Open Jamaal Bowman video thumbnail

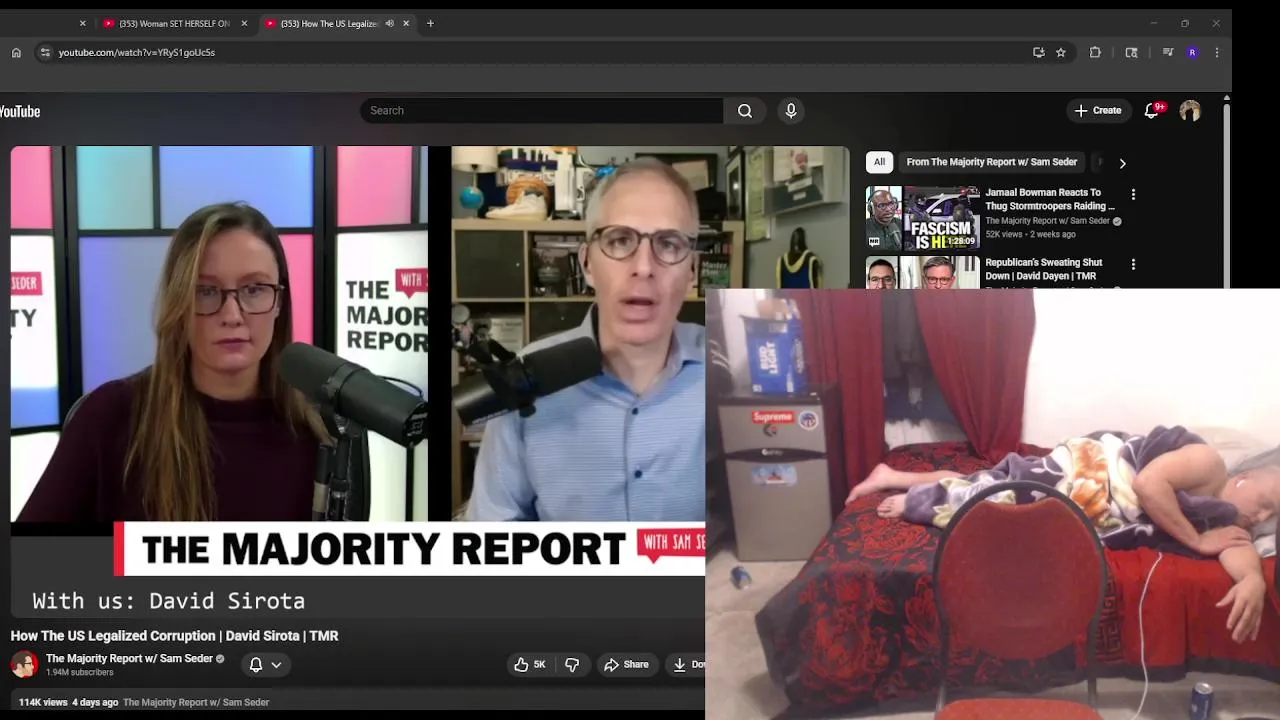[x=923, y=218]
